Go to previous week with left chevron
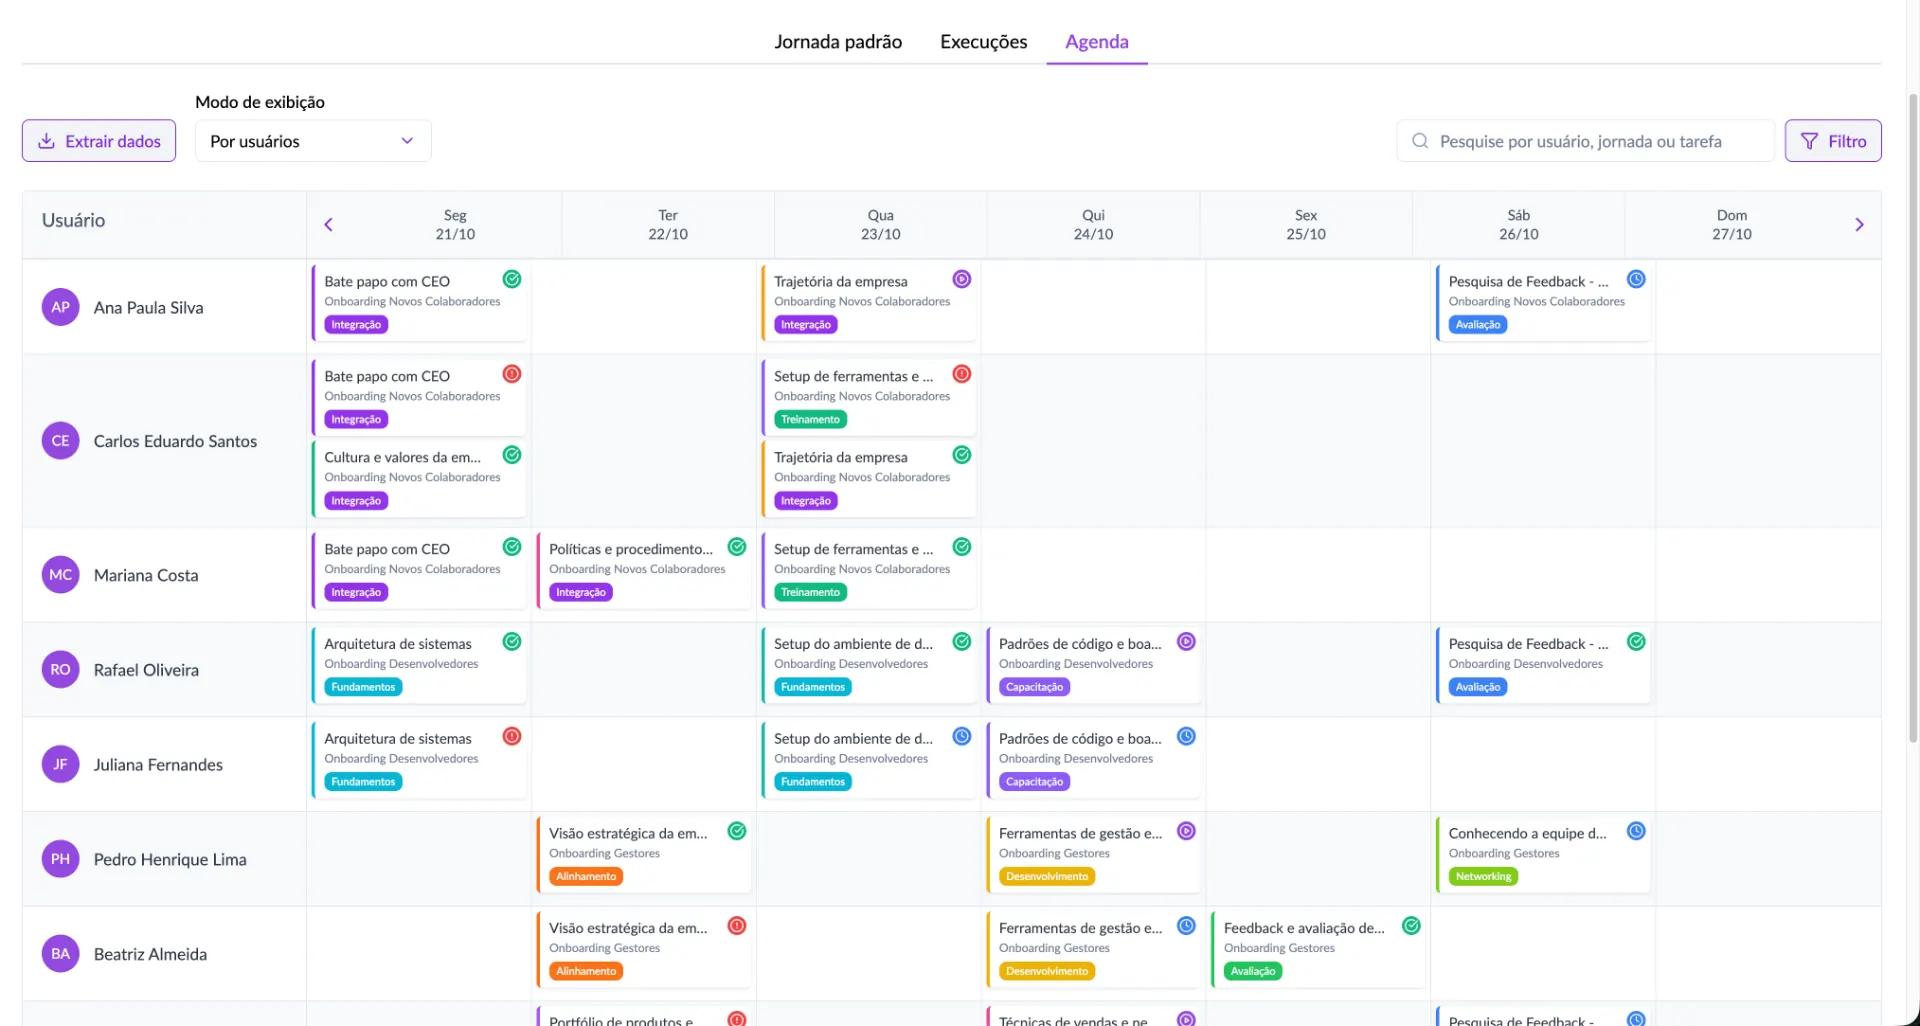 (328, 225)
